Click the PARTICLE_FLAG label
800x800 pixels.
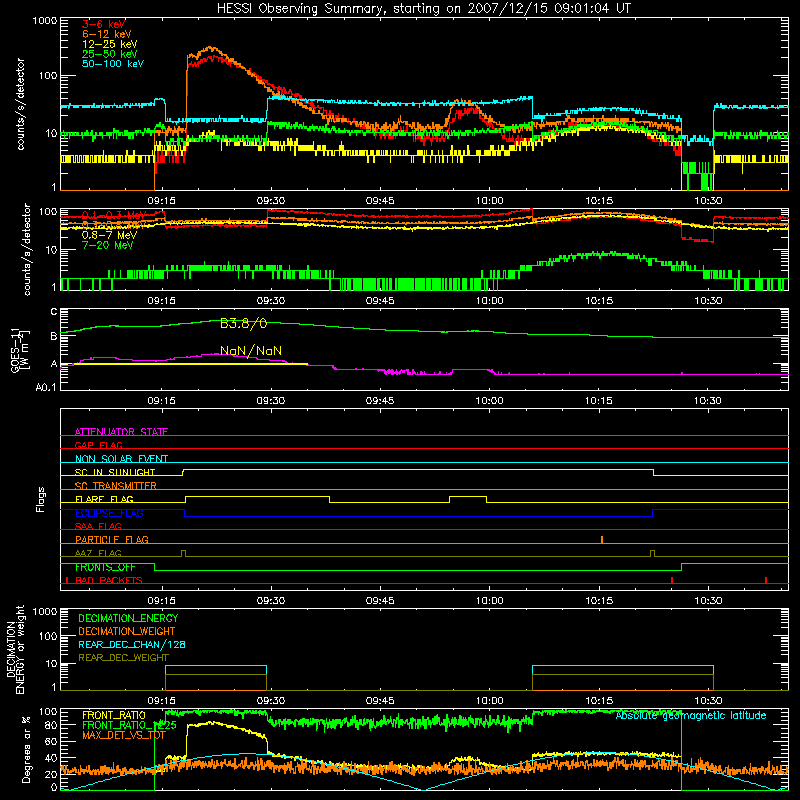click(x=112, y=540)
